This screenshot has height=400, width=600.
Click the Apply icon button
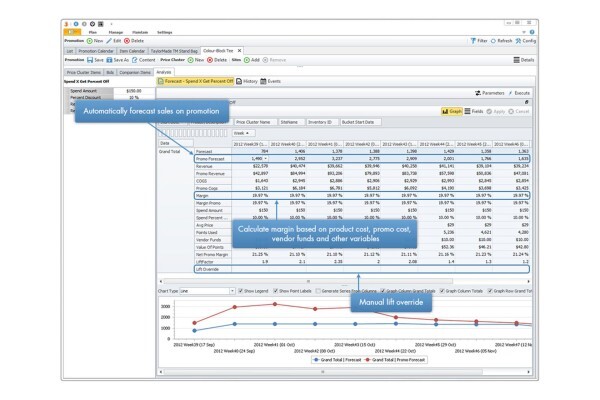coord(489,111)
